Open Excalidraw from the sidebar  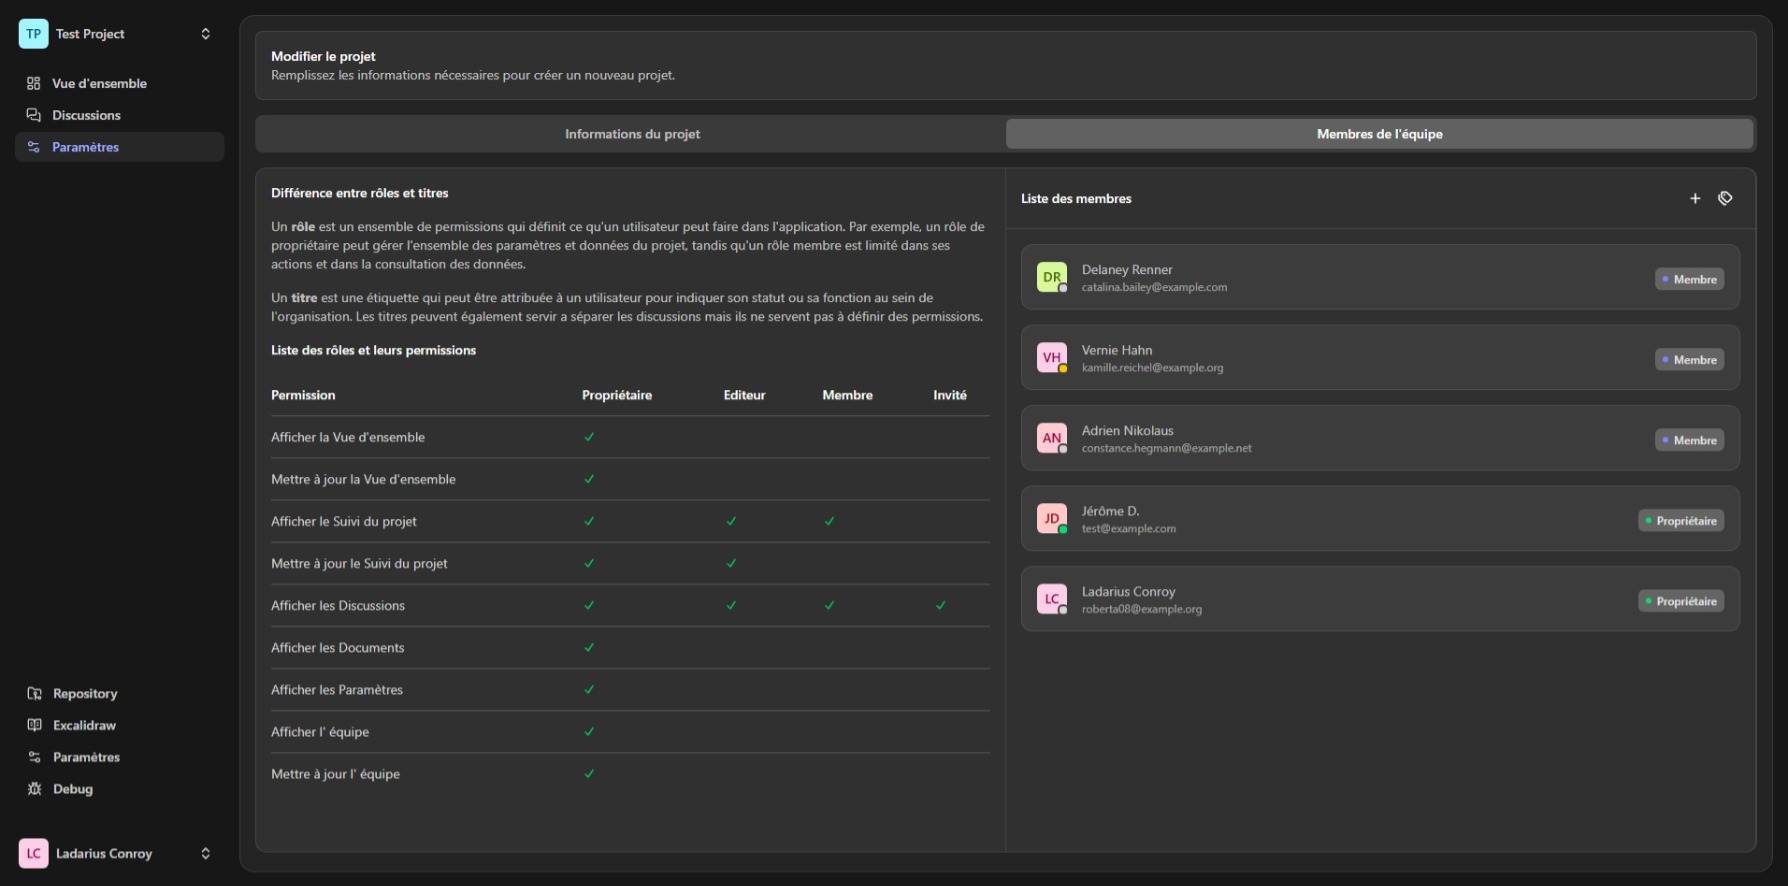(84, 726)
